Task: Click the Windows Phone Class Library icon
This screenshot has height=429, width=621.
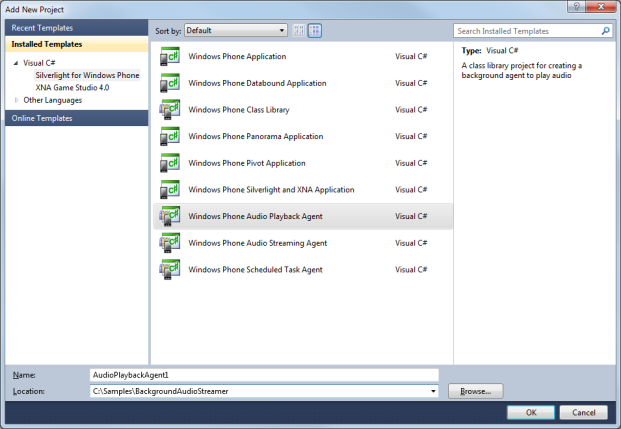Action: point(170,110)
